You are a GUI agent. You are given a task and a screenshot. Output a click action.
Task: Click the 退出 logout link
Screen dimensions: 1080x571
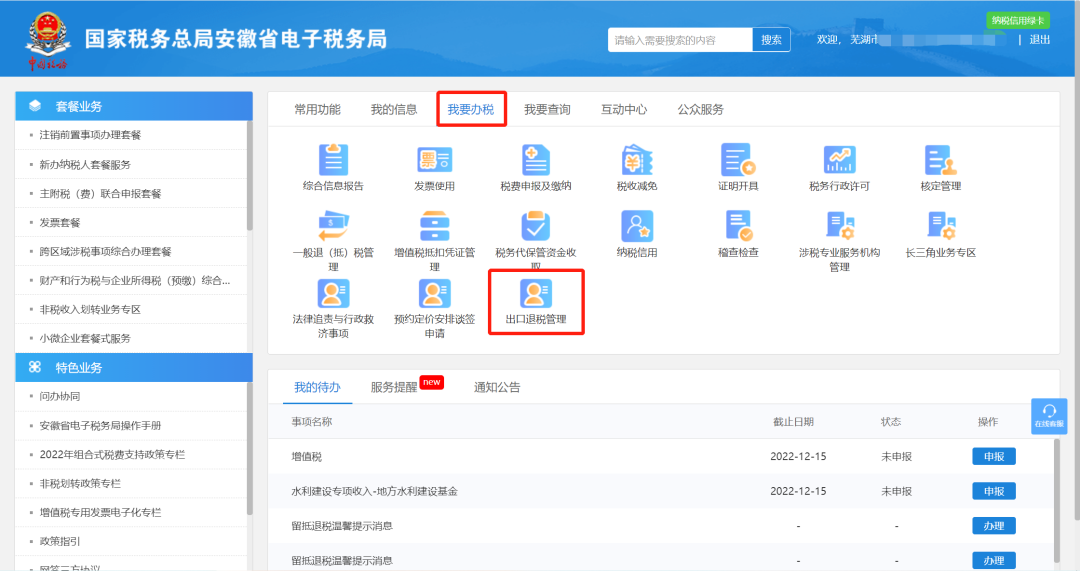1040,40
